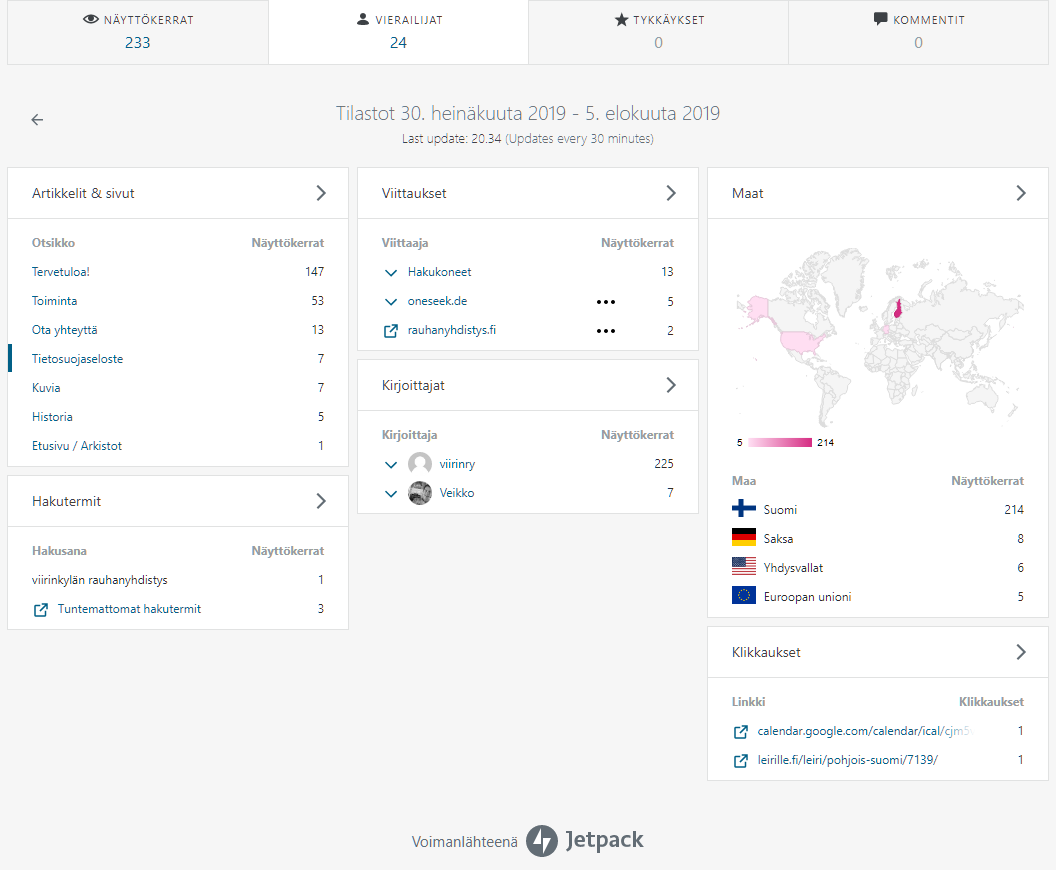The width and height of the screenshot is (1056, 870).
Task: Click the three-dots menu for oneseek.de
Action: click(605, 302)
